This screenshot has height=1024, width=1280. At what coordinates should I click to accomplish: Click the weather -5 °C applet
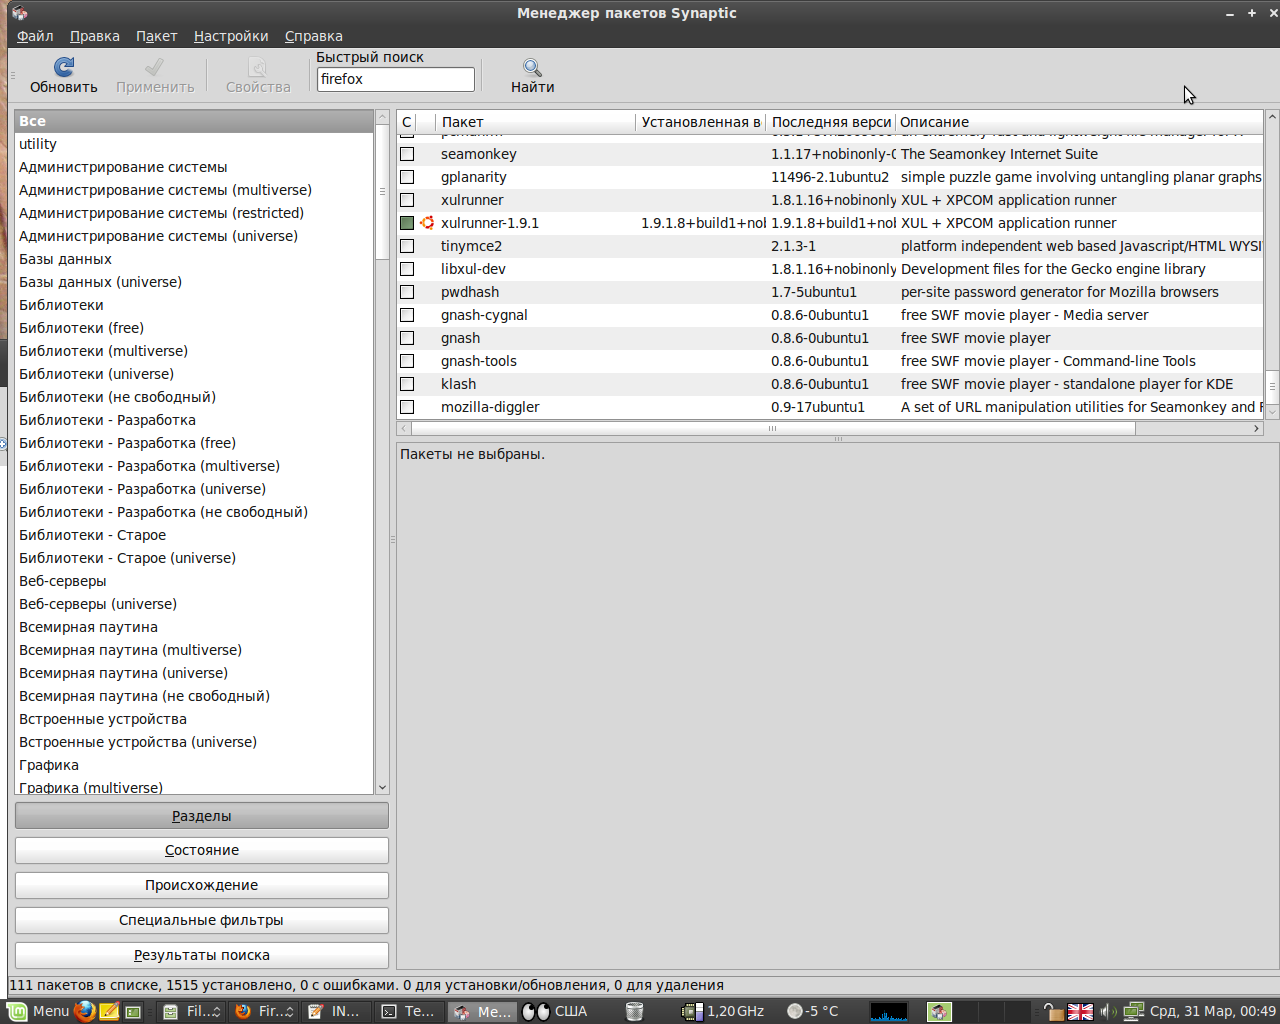pyautogui.click(x=813, y=1011)
